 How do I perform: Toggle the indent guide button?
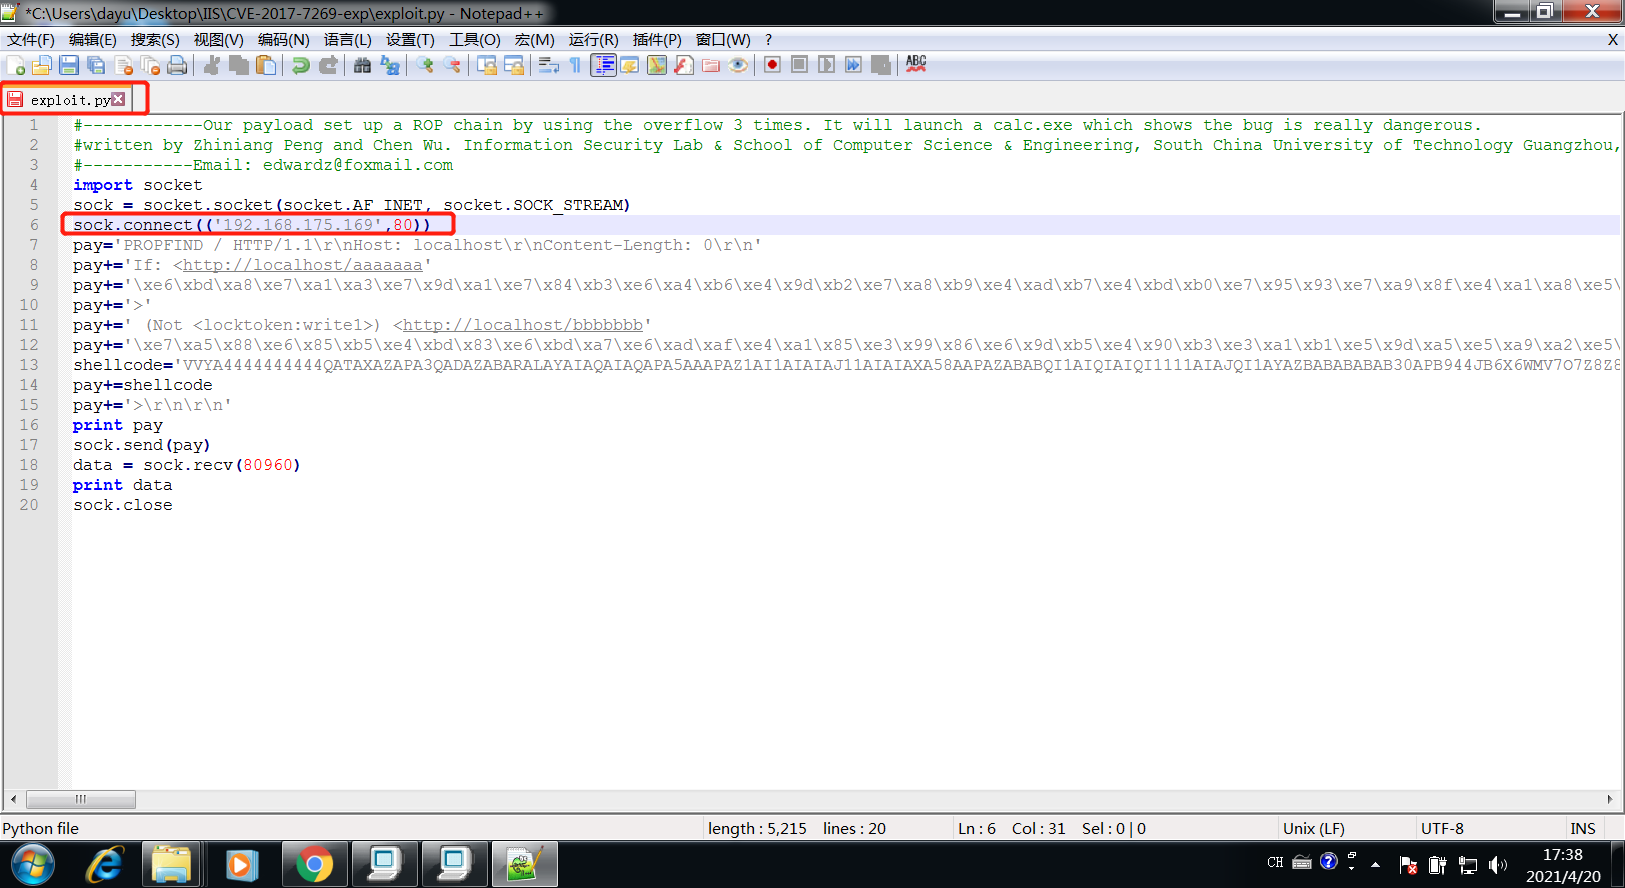click(x=603, y=65)
